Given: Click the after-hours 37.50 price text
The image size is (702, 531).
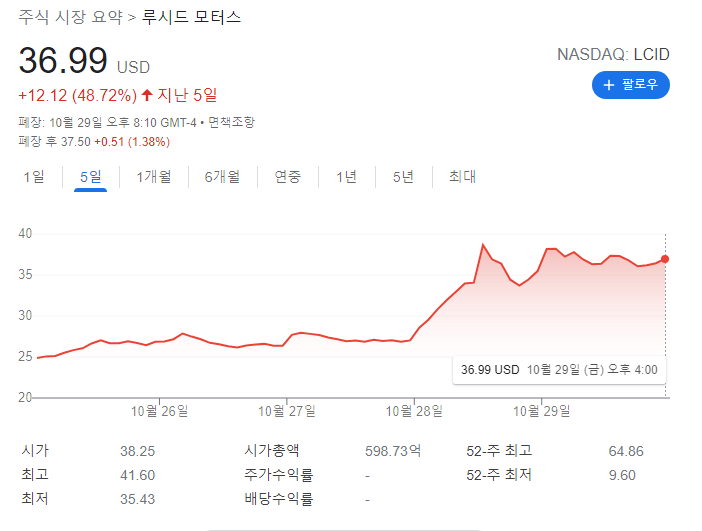Looking at the screenshot, I should point(76,142).
